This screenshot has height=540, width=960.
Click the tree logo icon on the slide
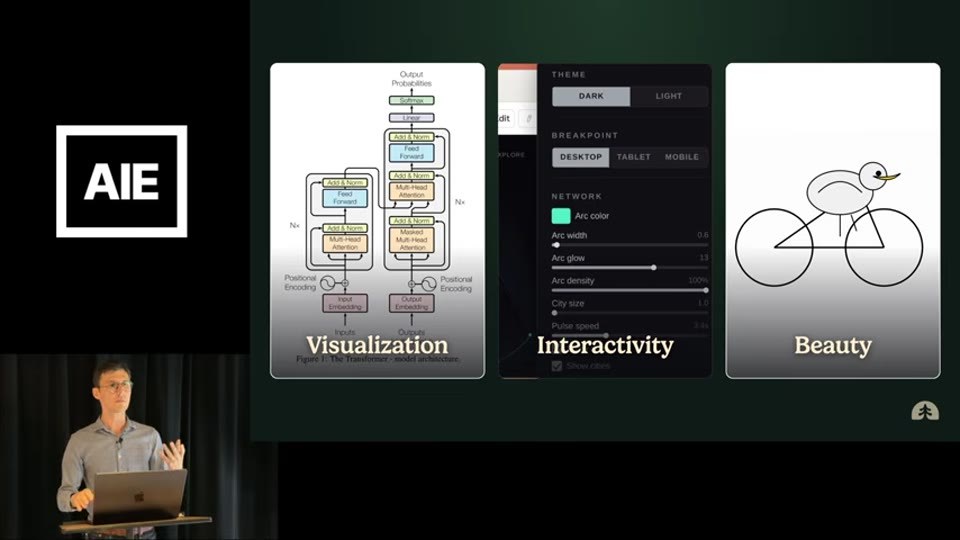(x=924, y=411)
